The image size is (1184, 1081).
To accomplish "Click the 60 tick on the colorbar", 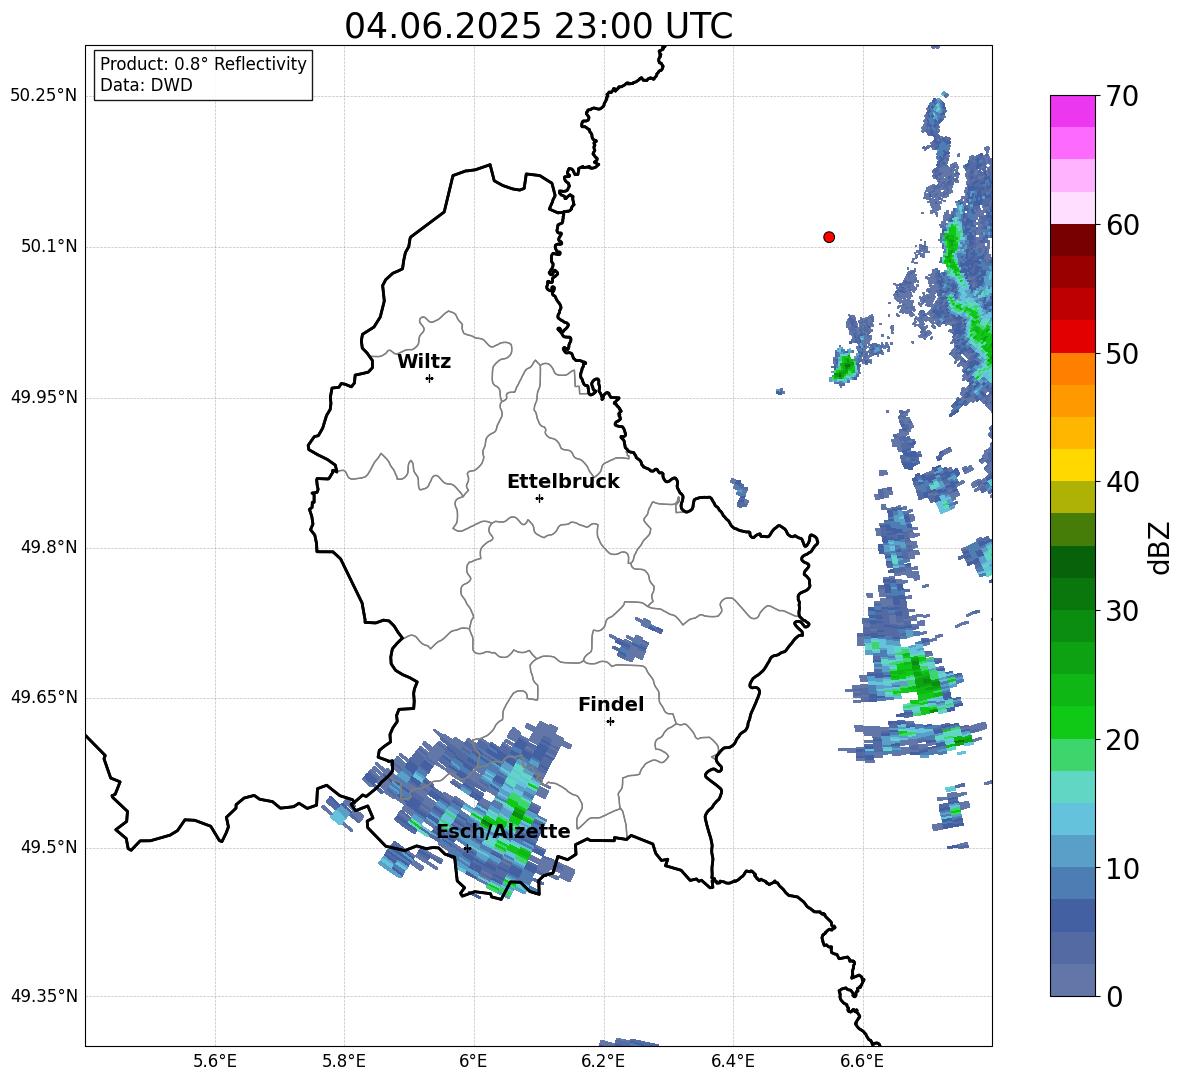I will pos(1122,225).
